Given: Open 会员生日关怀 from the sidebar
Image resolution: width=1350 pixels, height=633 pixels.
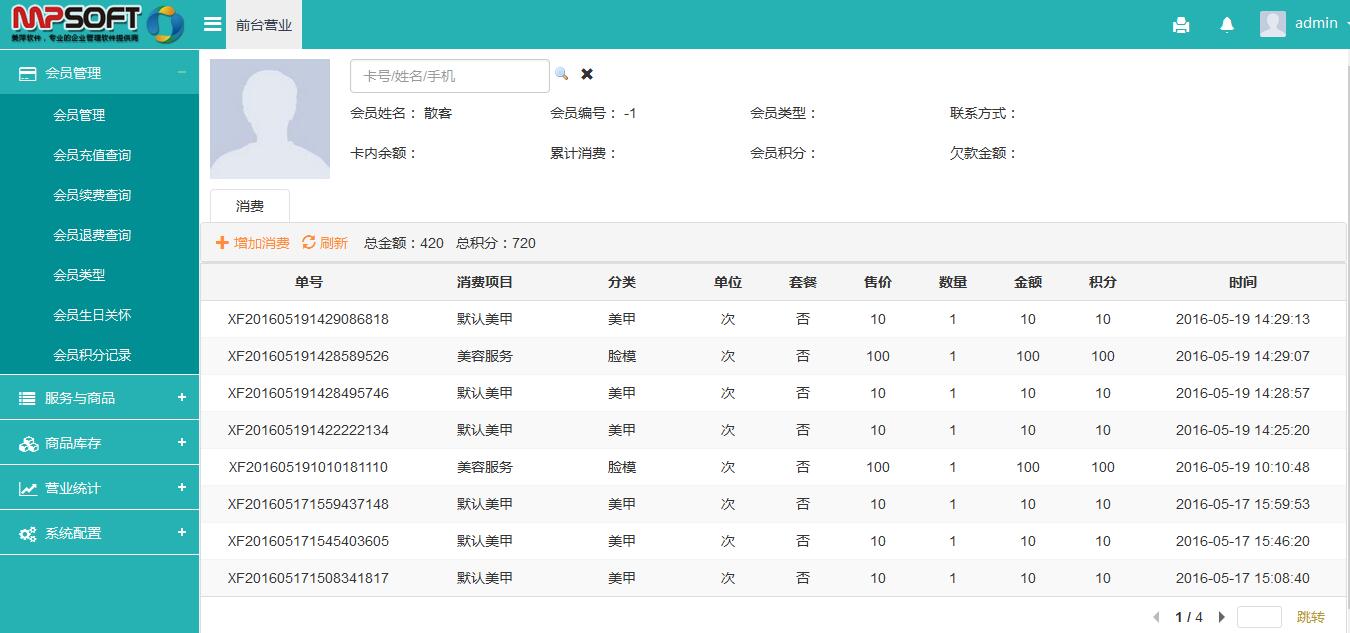Looking at the screenshot, I should [x=100, y=315].
